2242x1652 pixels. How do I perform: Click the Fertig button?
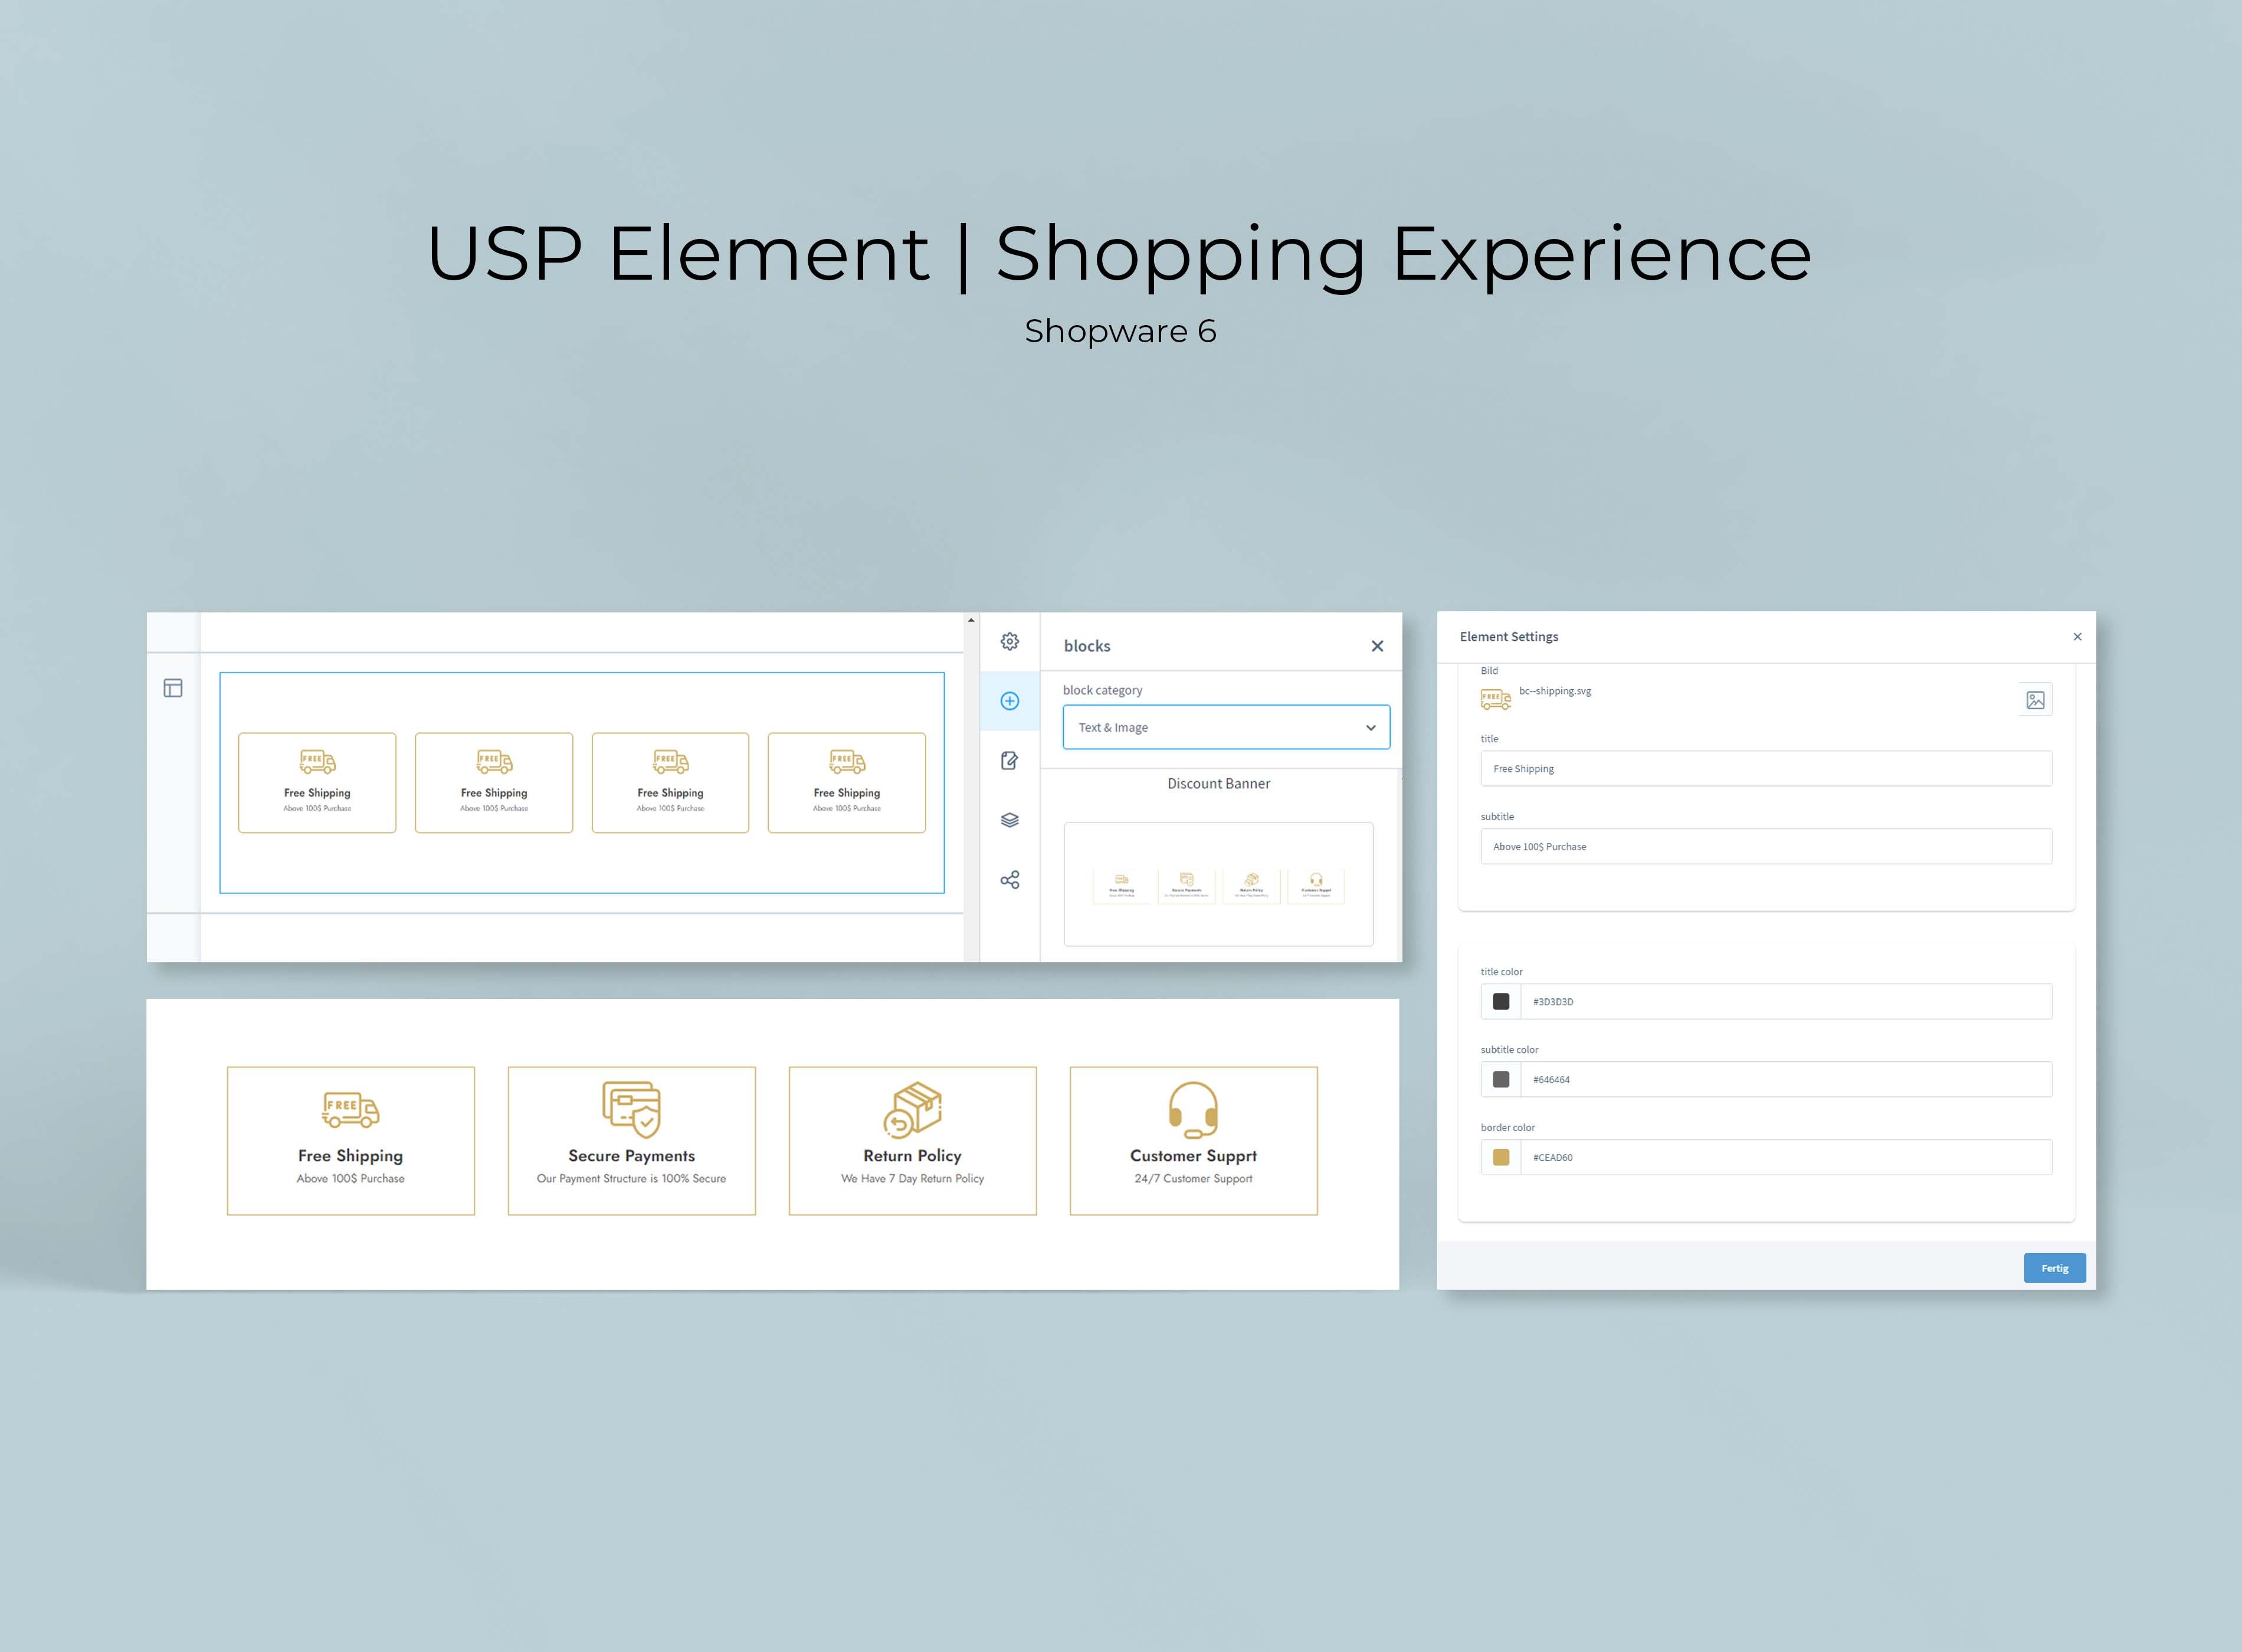pos(2054,1268)
